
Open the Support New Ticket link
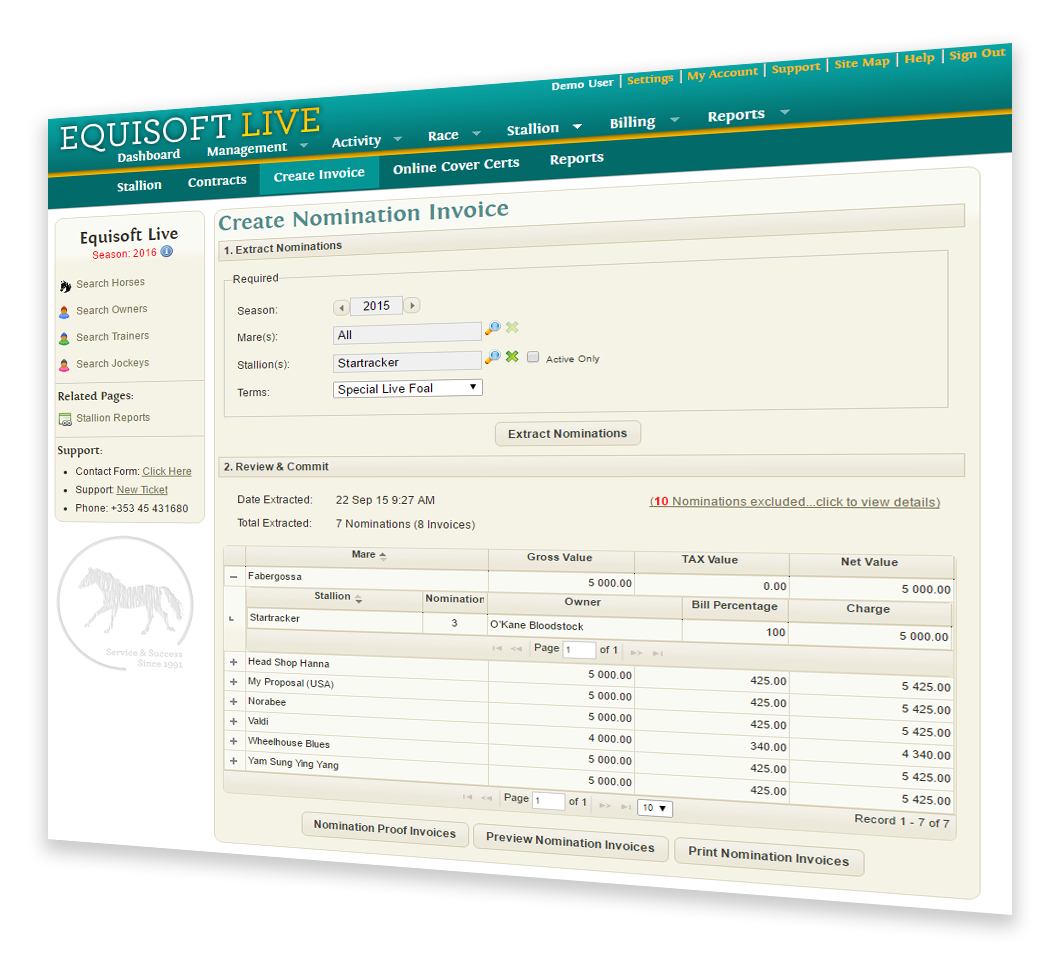tap(142, 489)
